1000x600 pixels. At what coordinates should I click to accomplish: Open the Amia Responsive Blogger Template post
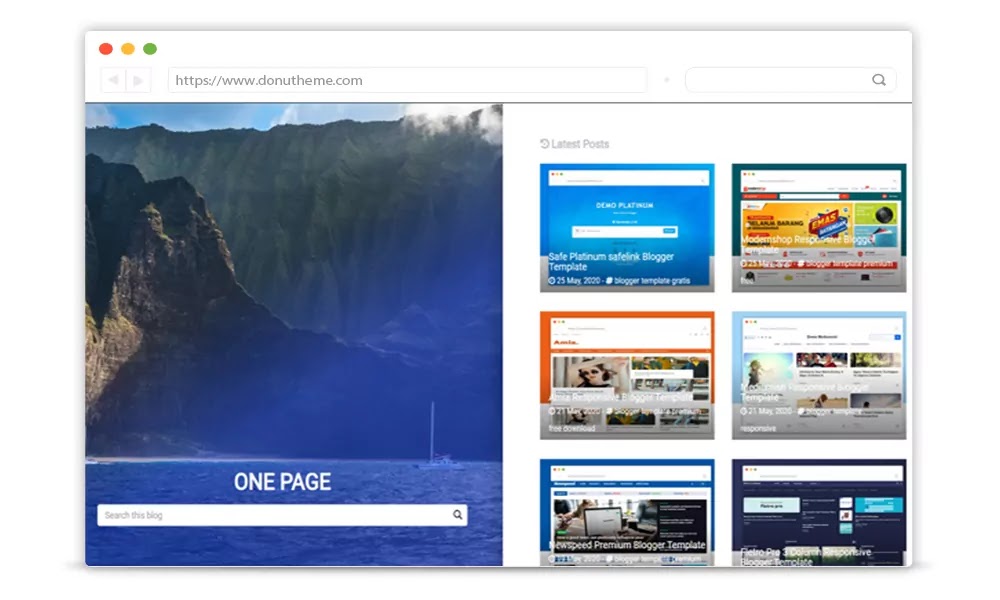click(x=627, y=375)
